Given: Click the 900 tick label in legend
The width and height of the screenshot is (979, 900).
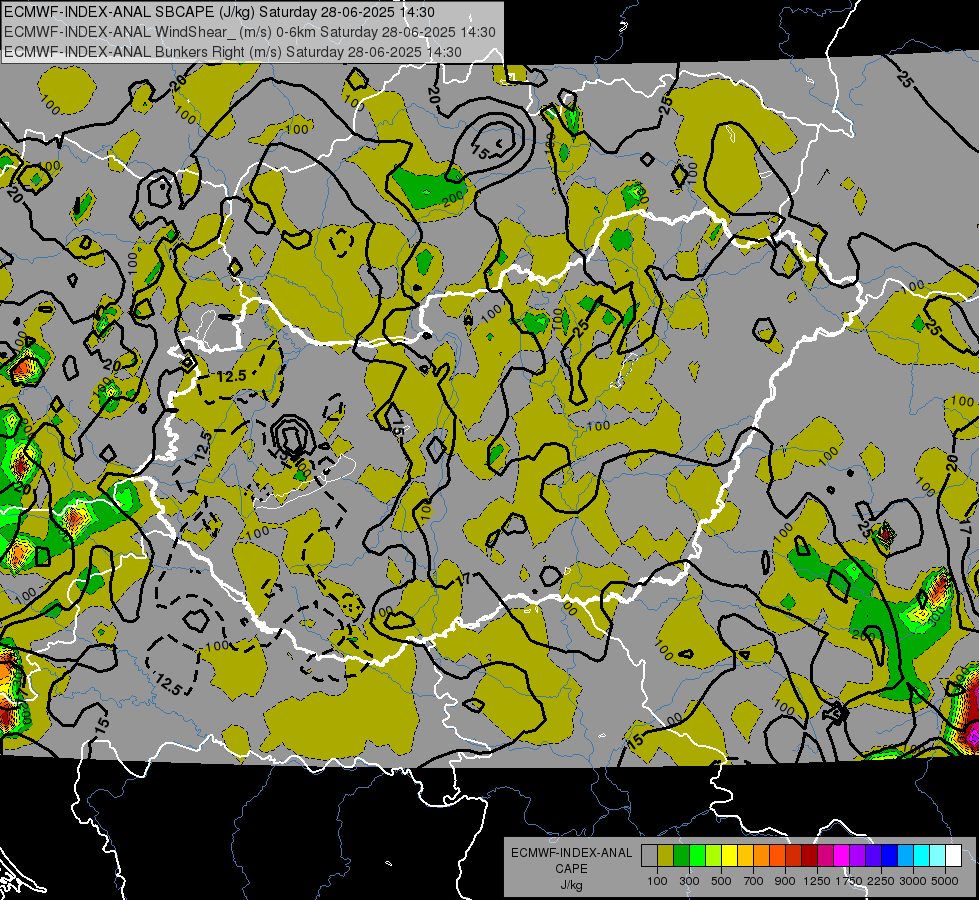Looking at the screenshot, I should click(x=785, y=881).
